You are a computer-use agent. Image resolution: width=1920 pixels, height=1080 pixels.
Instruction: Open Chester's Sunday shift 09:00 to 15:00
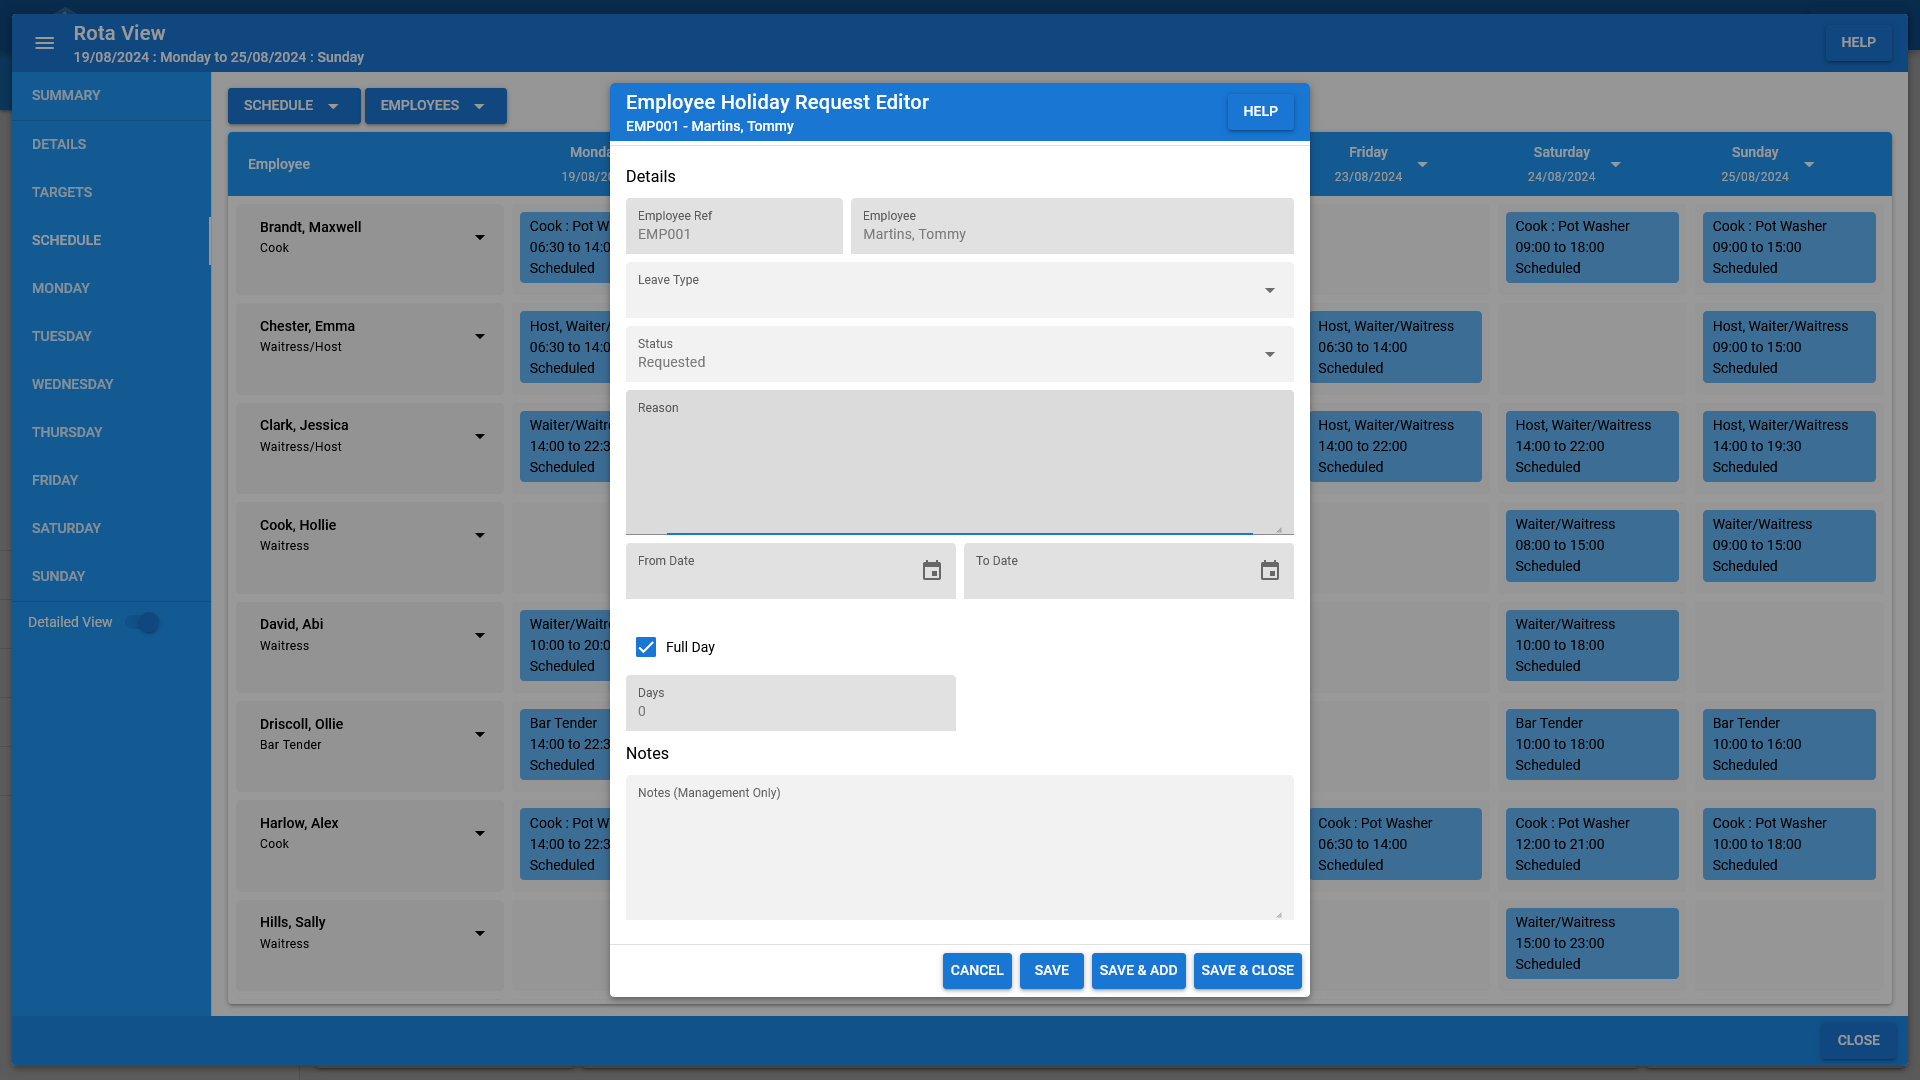click(x=1789, y=348)
